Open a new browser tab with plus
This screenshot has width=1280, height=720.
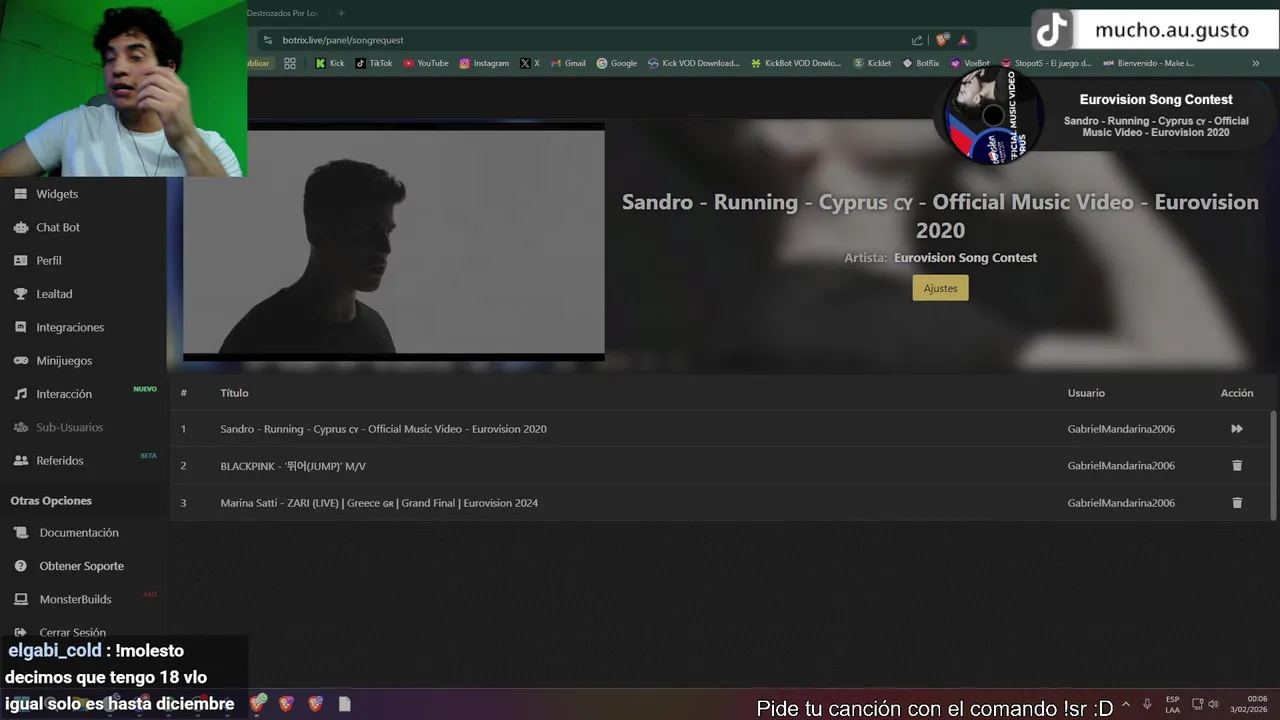pos(341,13)
